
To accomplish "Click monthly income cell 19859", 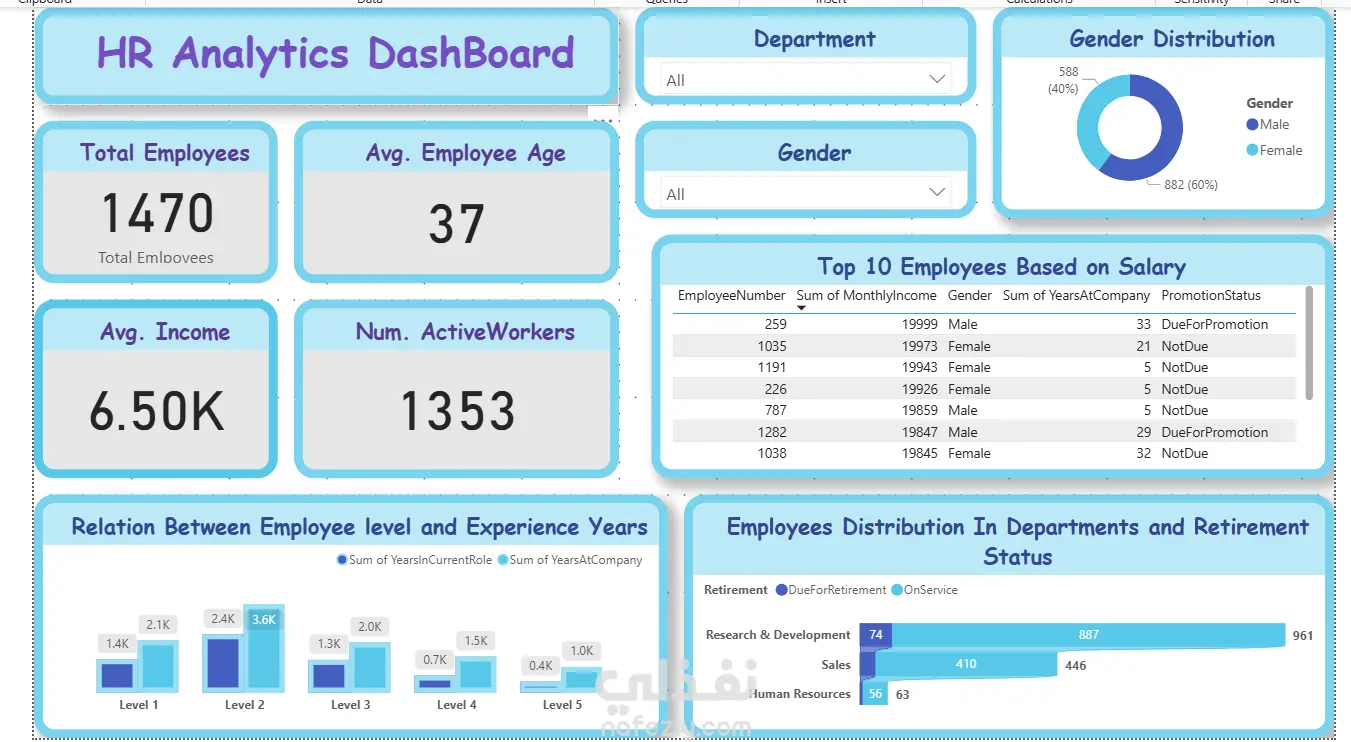I will click(920, 411).
